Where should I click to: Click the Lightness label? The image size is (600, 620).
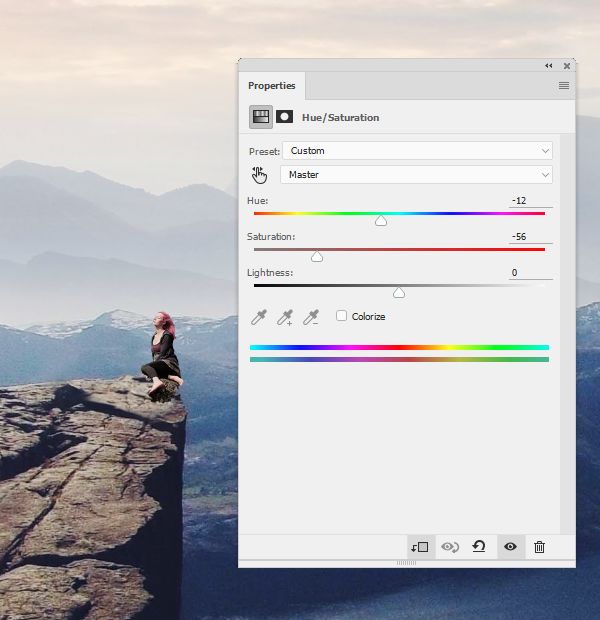270,273
